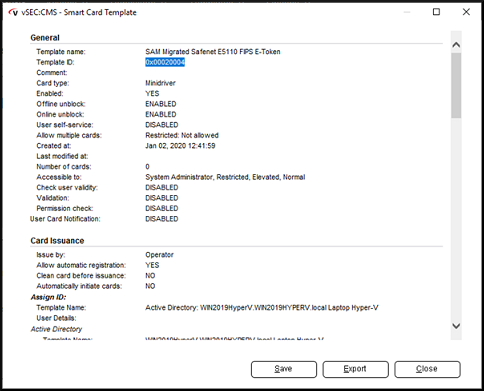Click the Save button
484x391 pixels.
(x=284, y=369)
